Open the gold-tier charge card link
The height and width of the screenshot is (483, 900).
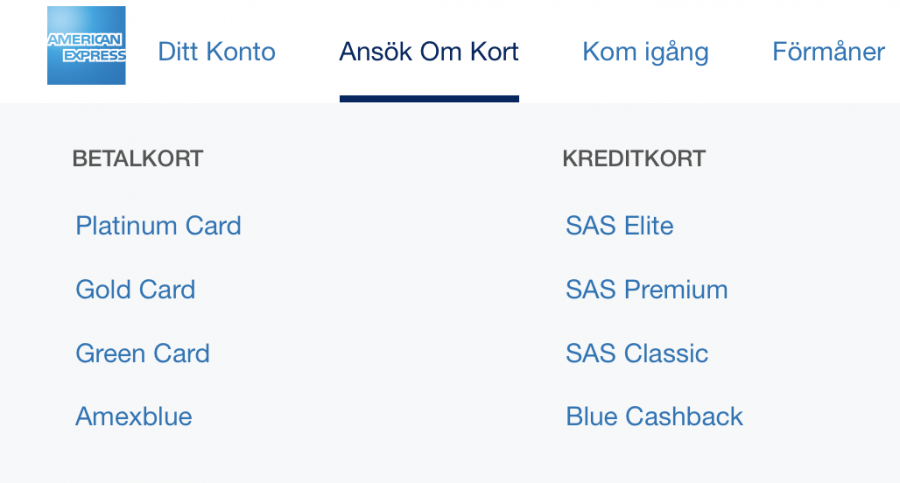click(x=135, y=290)
